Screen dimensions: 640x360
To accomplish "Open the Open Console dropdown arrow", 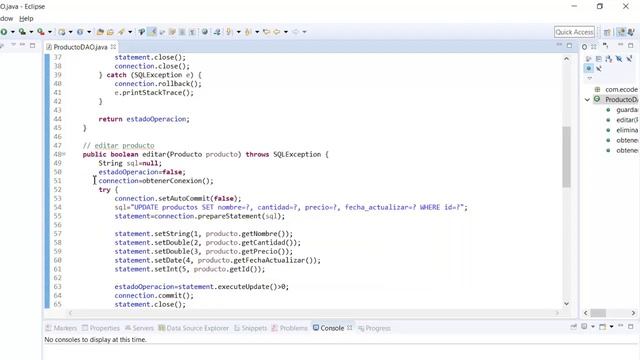I will [611, 327].
